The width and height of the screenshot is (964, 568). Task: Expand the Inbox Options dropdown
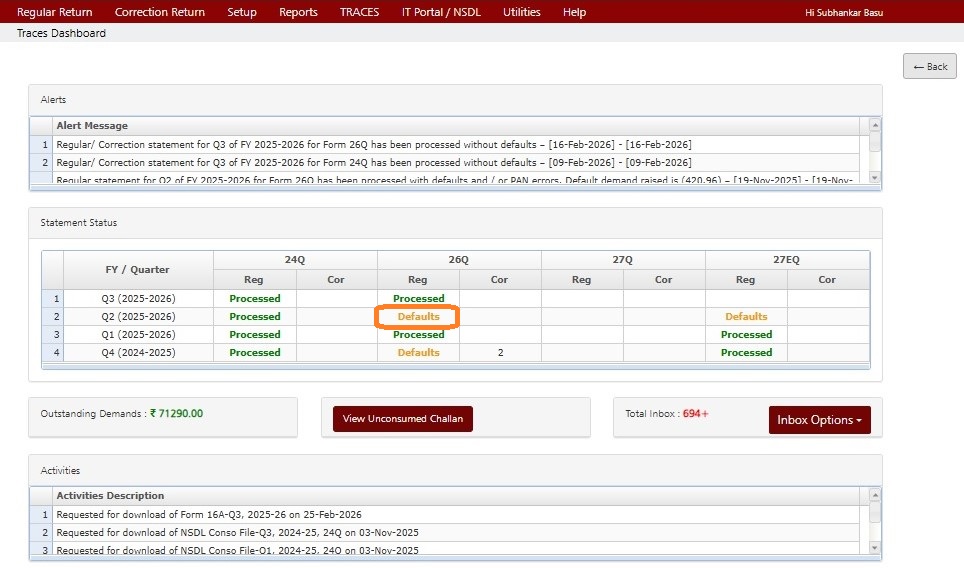tap(819, 420)
